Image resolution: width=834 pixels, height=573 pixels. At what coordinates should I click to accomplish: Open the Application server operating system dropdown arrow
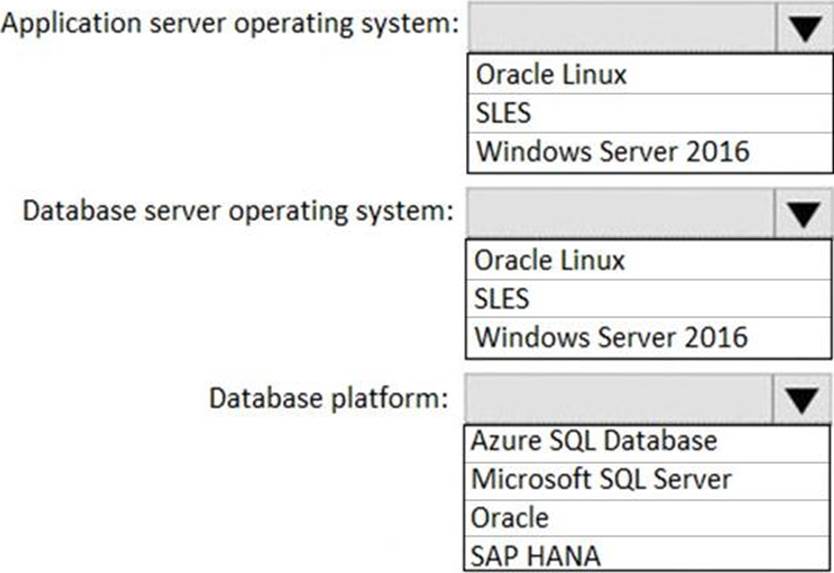point(805,27)
